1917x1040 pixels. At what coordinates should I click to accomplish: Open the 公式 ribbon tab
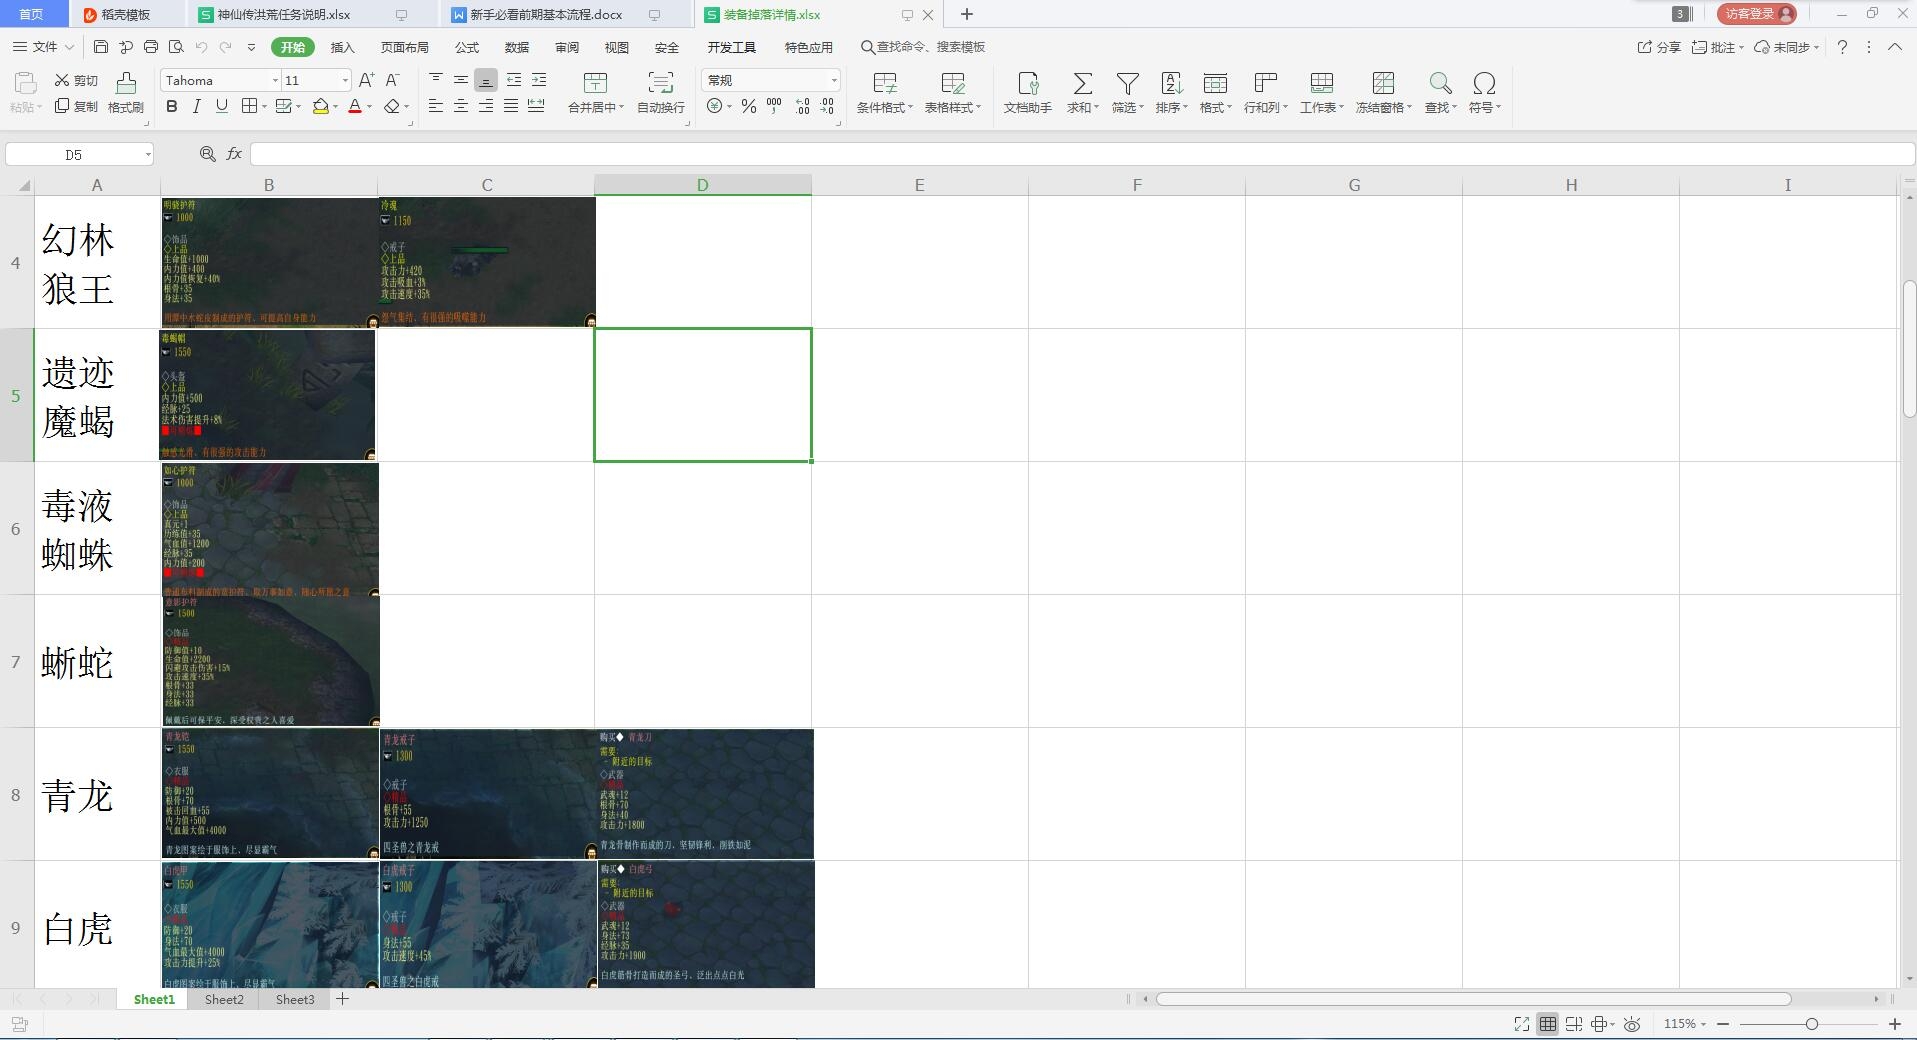pos(467,47)
